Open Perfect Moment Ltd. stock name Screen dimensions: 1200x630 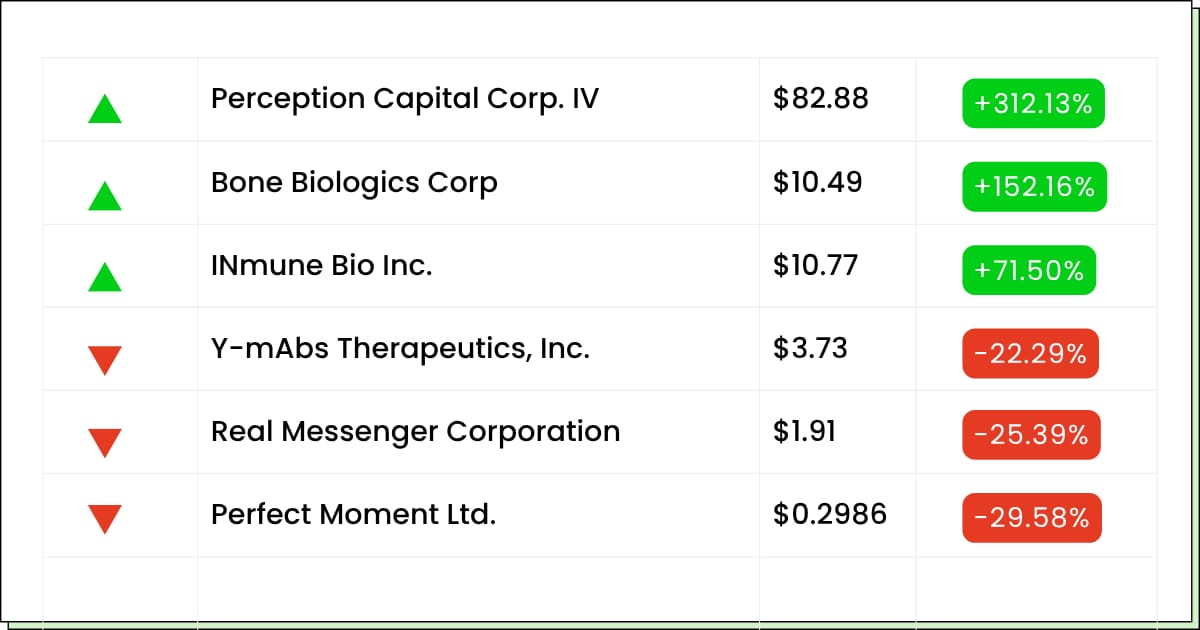pos(353,515)
